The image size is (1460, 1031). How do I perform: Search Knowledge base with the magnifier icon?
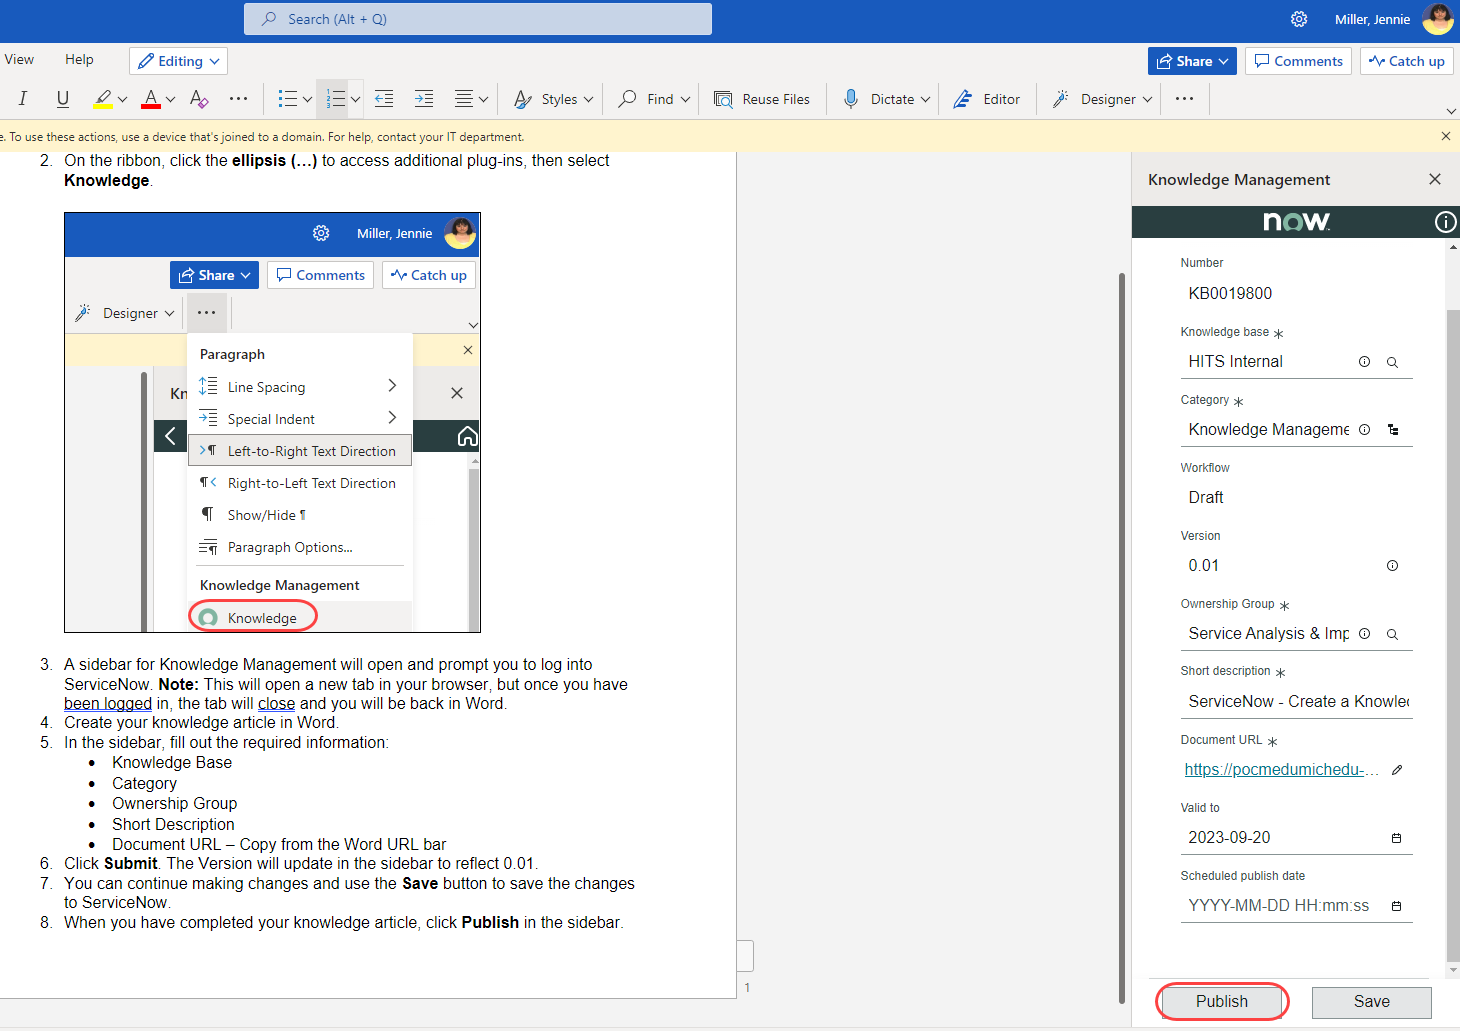tap(1392, 362)
